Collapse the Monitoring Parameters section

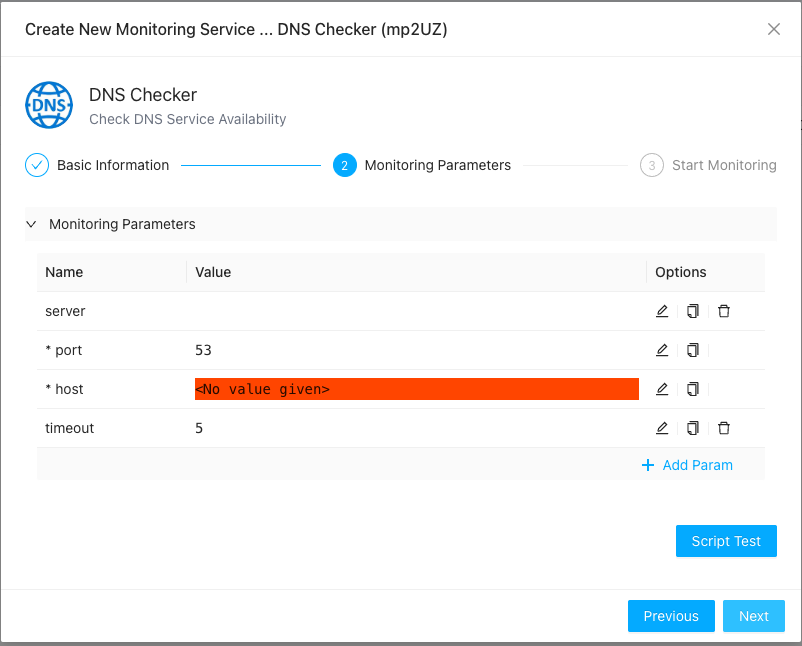tap(31, 224)
